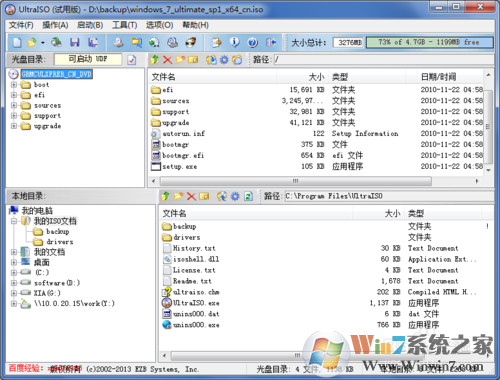
Task: Expand the 我的文档 tree node
Action: point(14,252)
